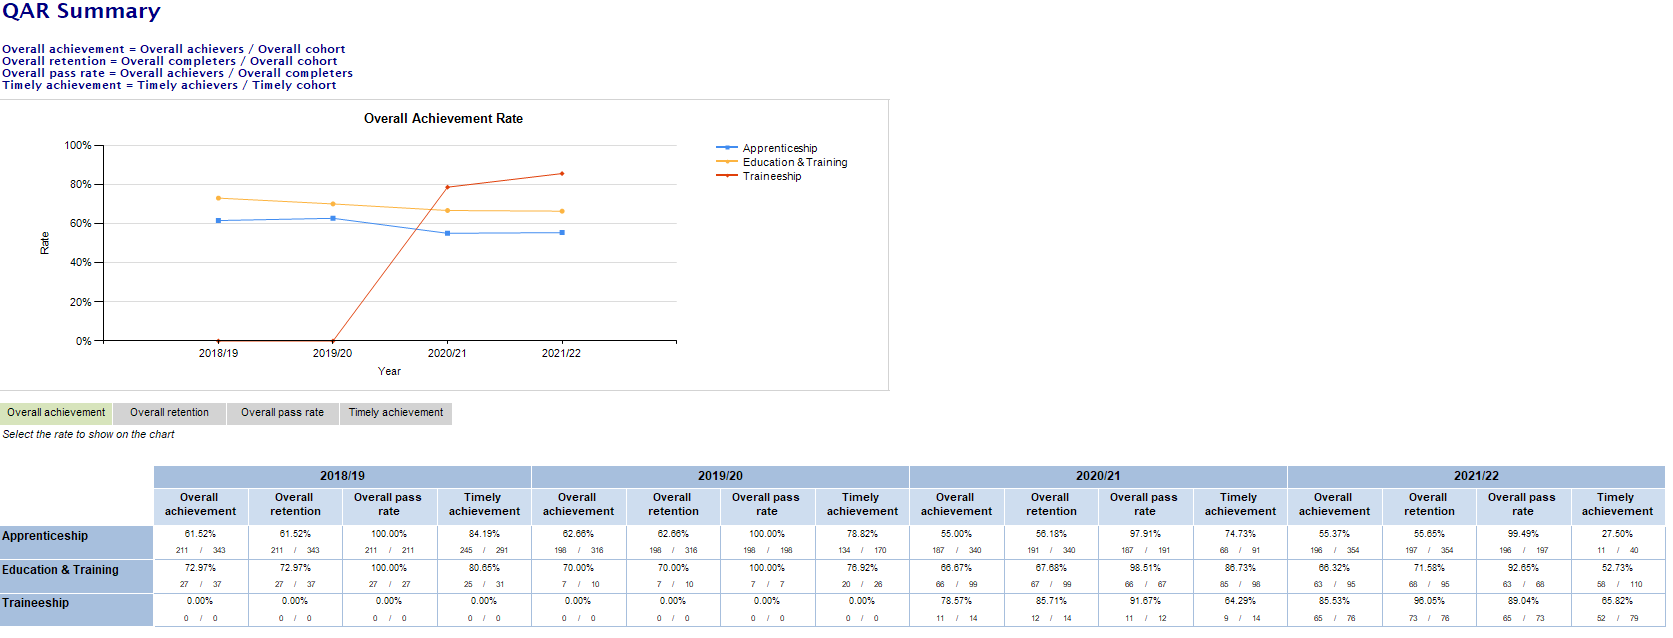This screenshot has width=1673, height=638.
Task: Click the Education & Training legend entry
Action: coord(794,162)
